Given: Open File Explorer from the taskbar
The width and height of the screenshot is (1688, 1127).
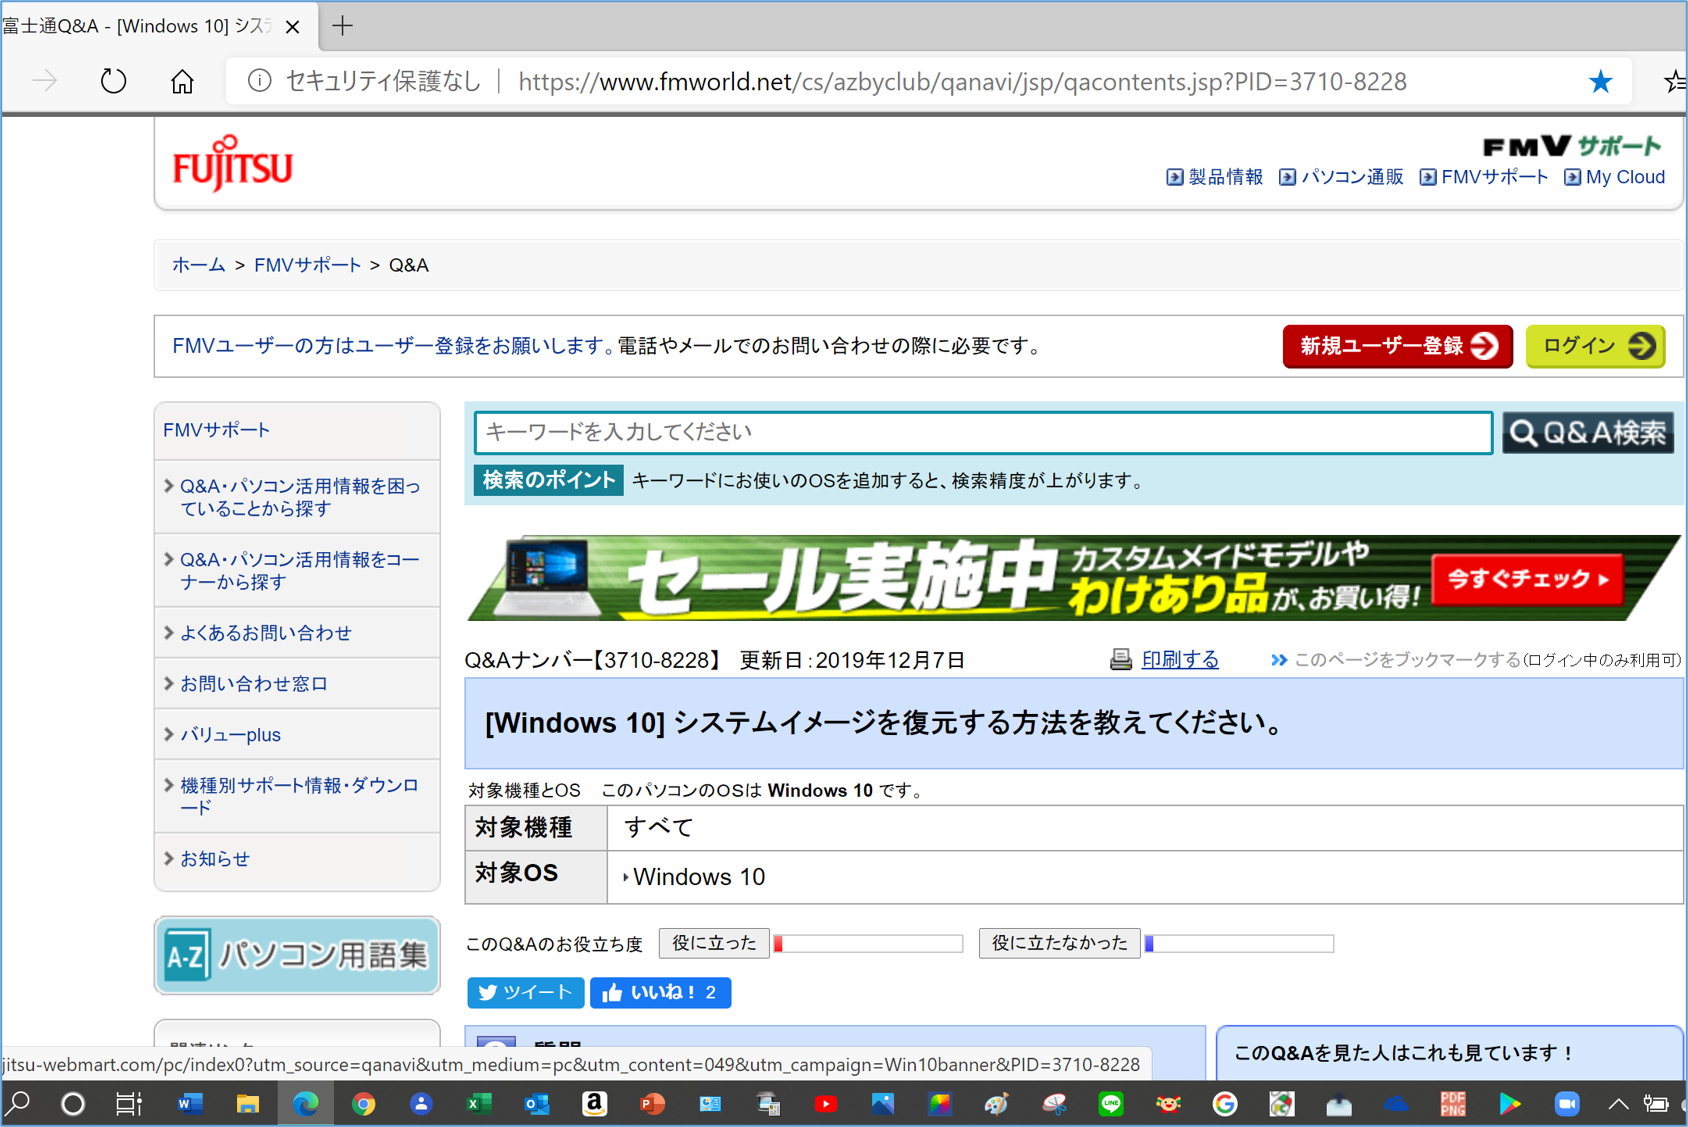Looking at the screenshot, I should 247,1104.
